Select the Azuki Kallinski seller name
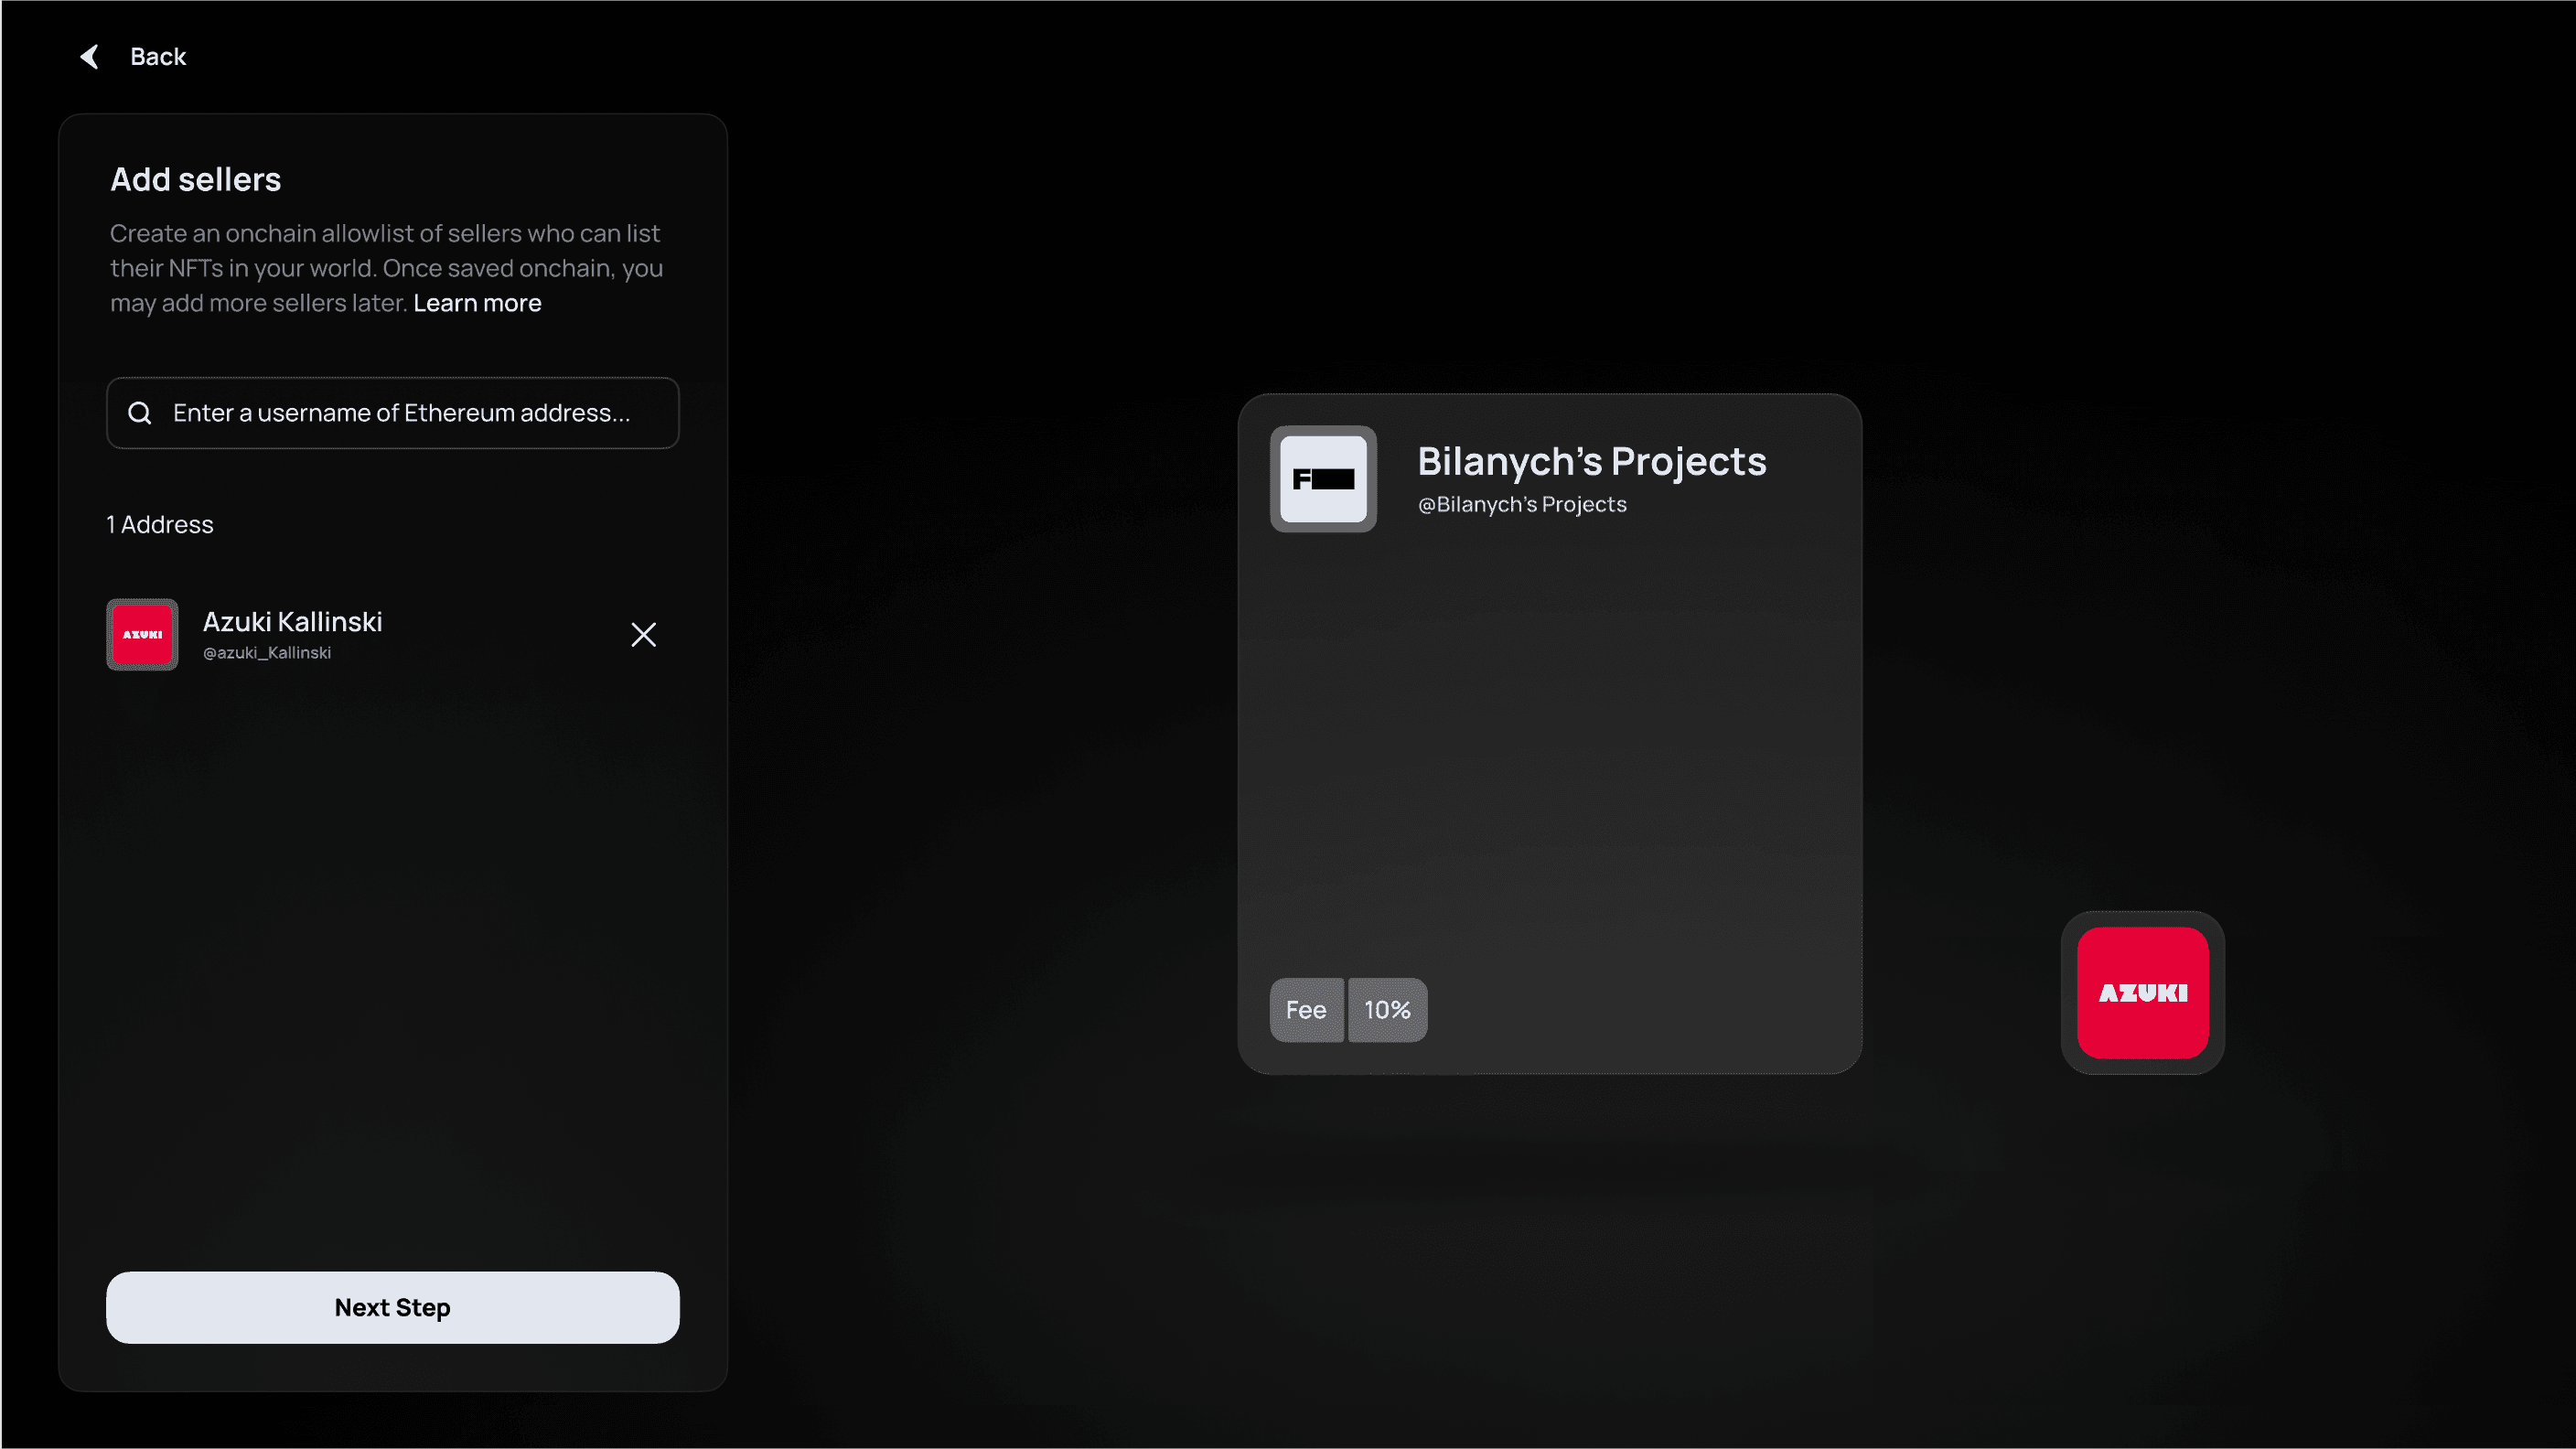 coord(292,622)
